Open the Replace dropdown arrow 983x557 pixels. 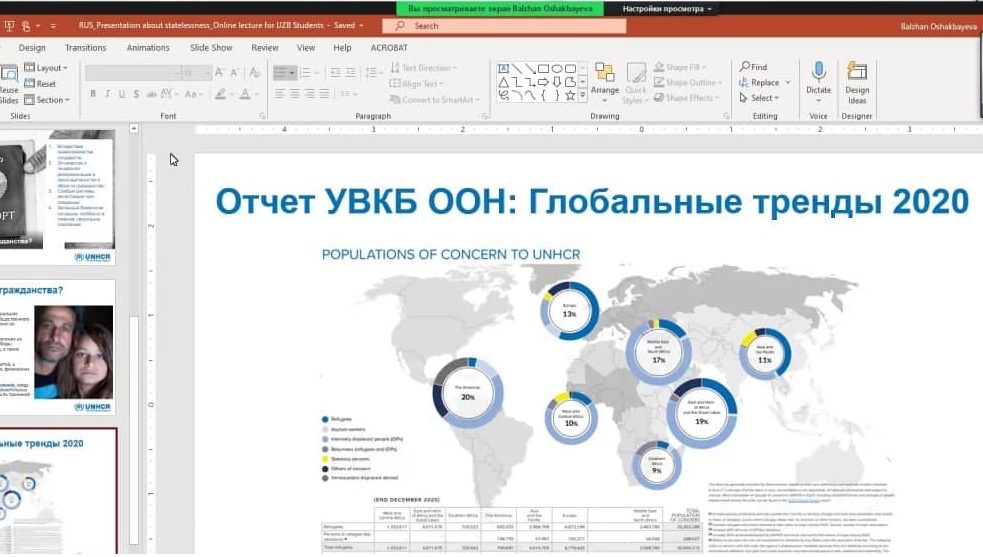[788, 82]
